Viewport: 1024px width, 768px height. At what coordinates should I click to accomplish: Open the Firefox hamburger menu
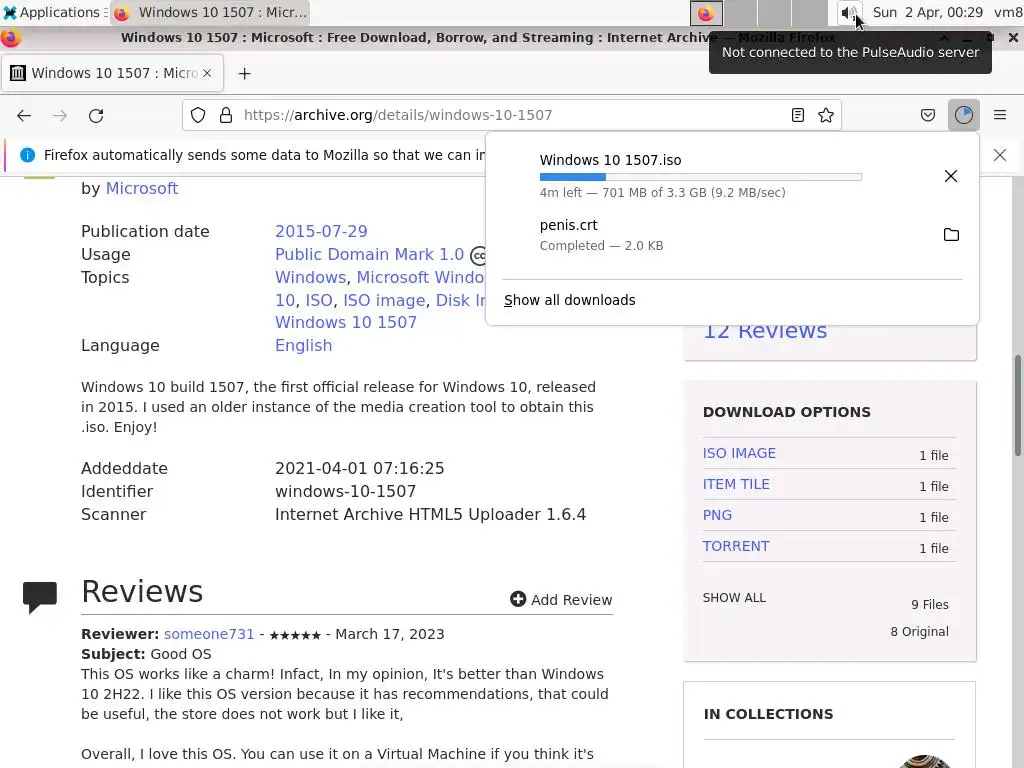click(x=999, y=116)
